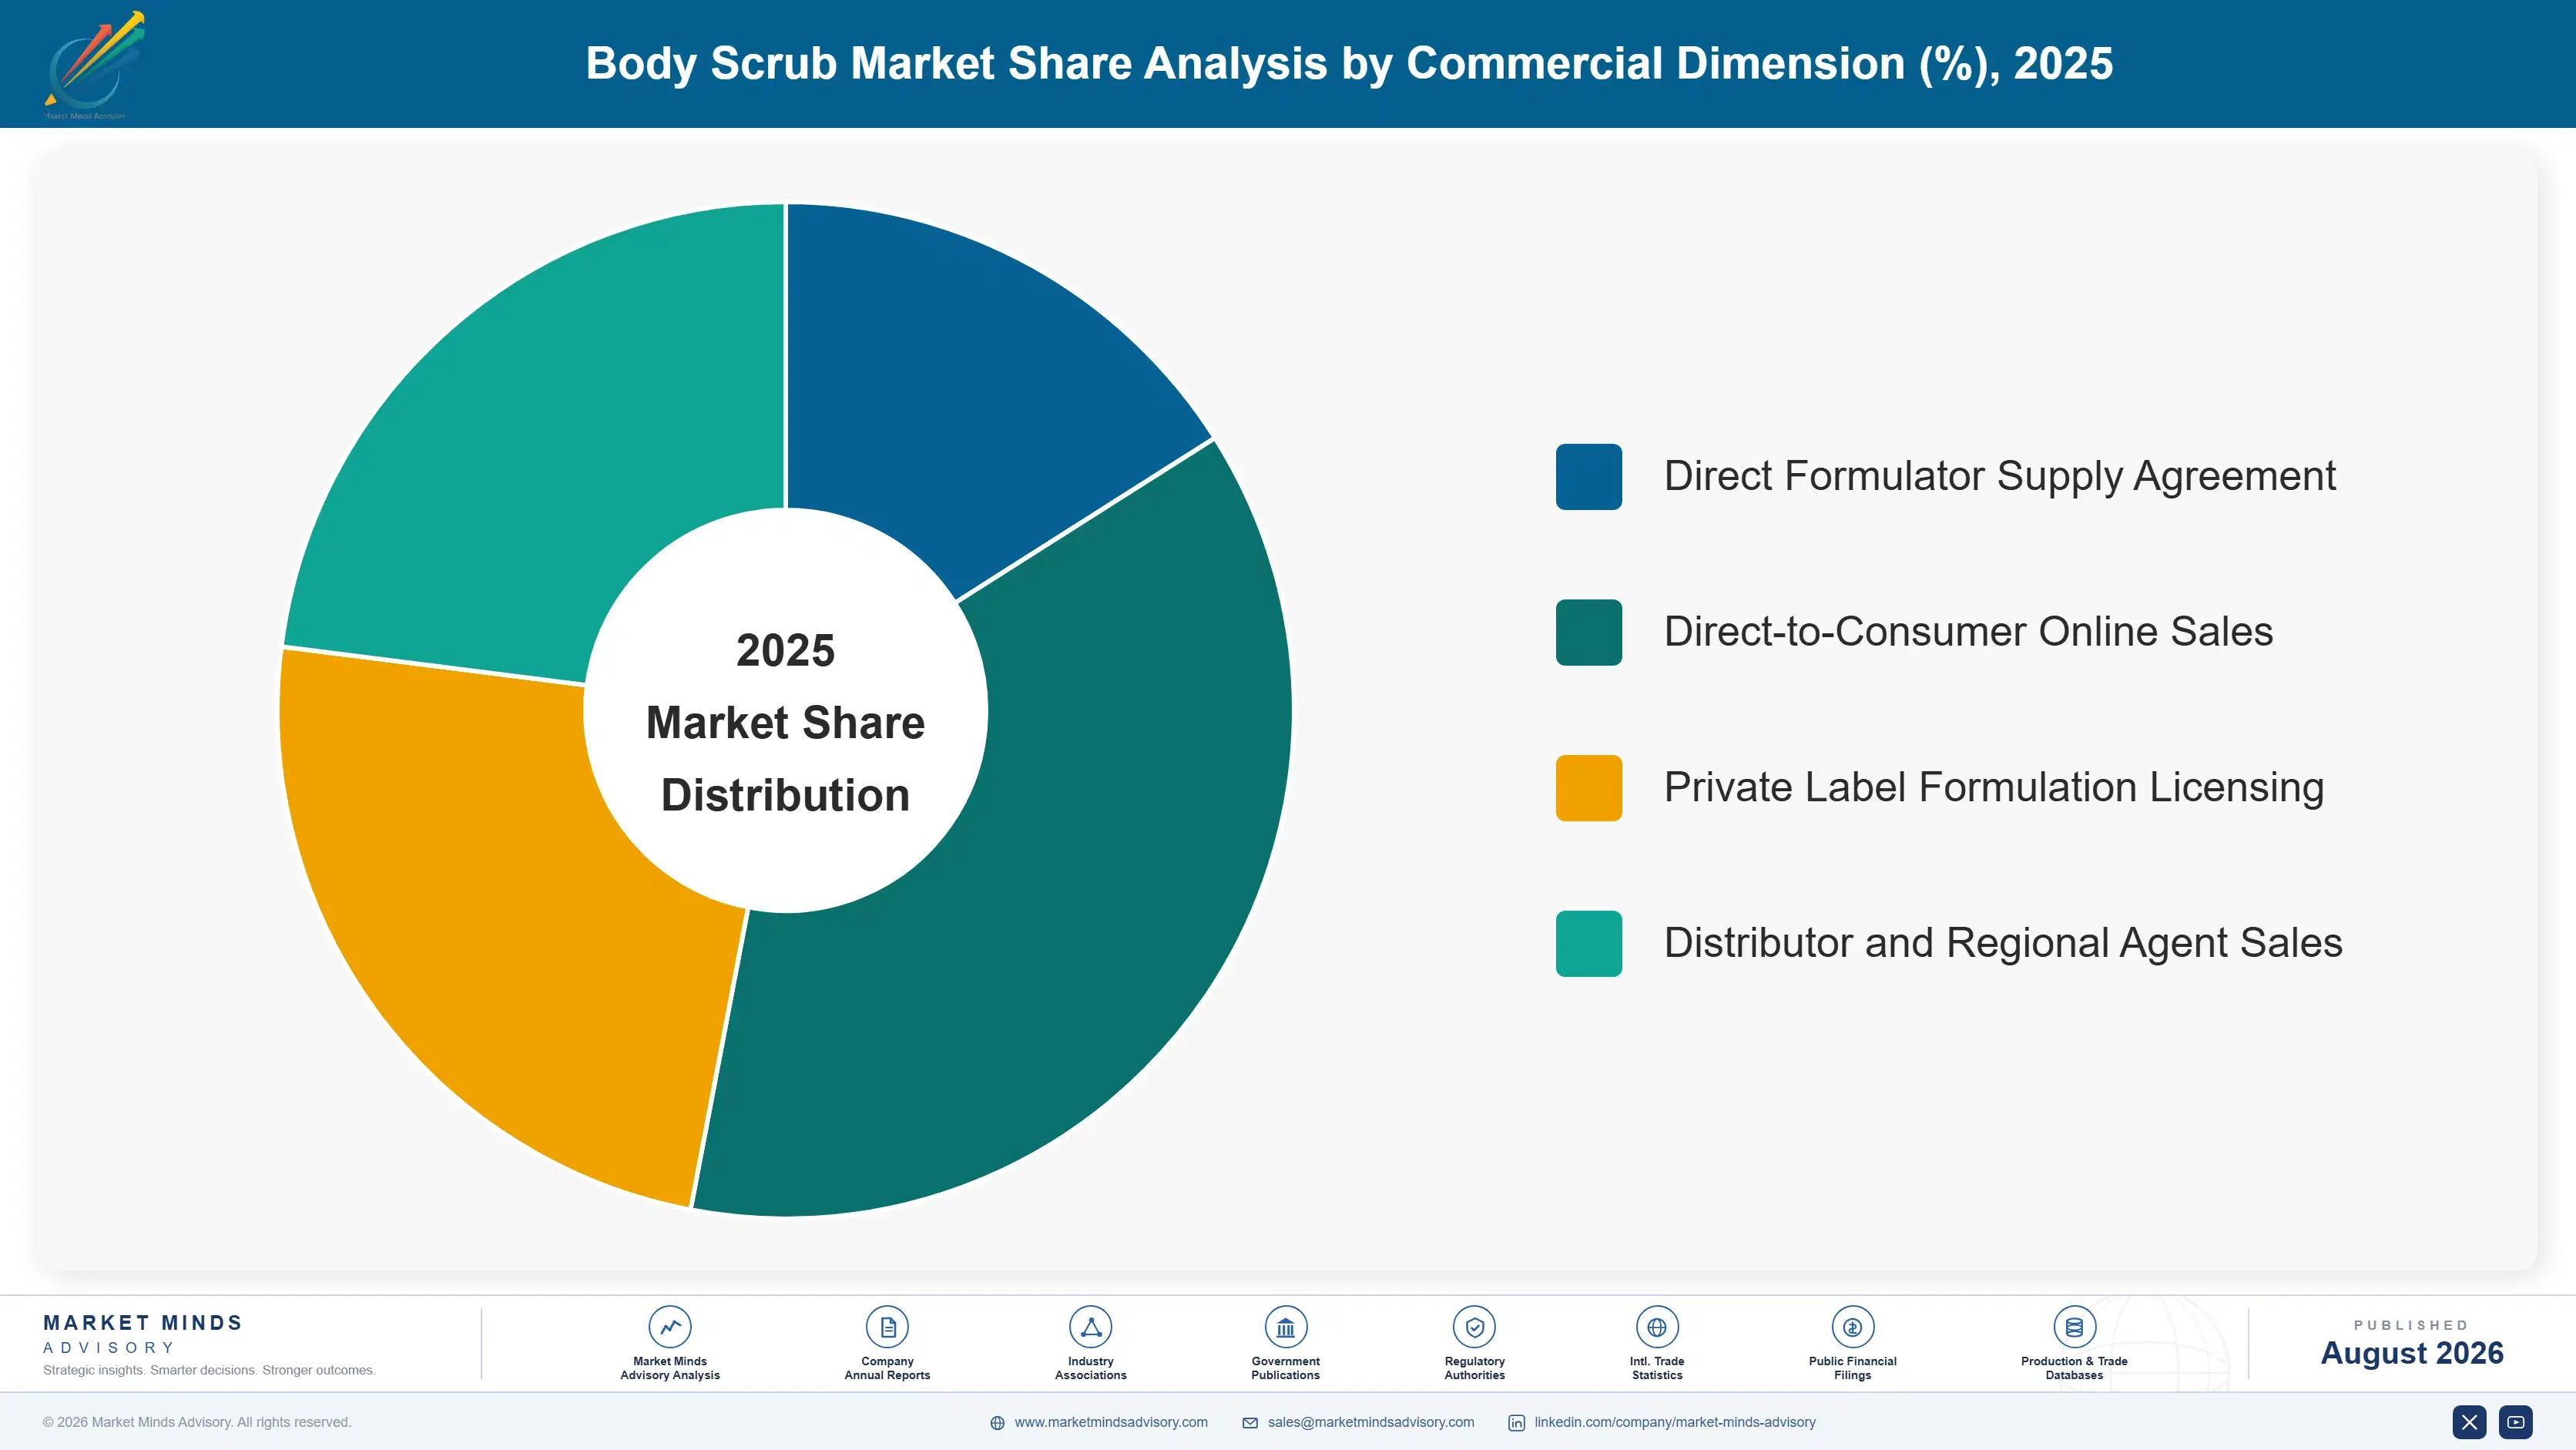Click the blue Direct Formulator Supply Agreement swatch
Image resolution: width=2576 pixels, height=1450 pixels.
click(1588, 477)
